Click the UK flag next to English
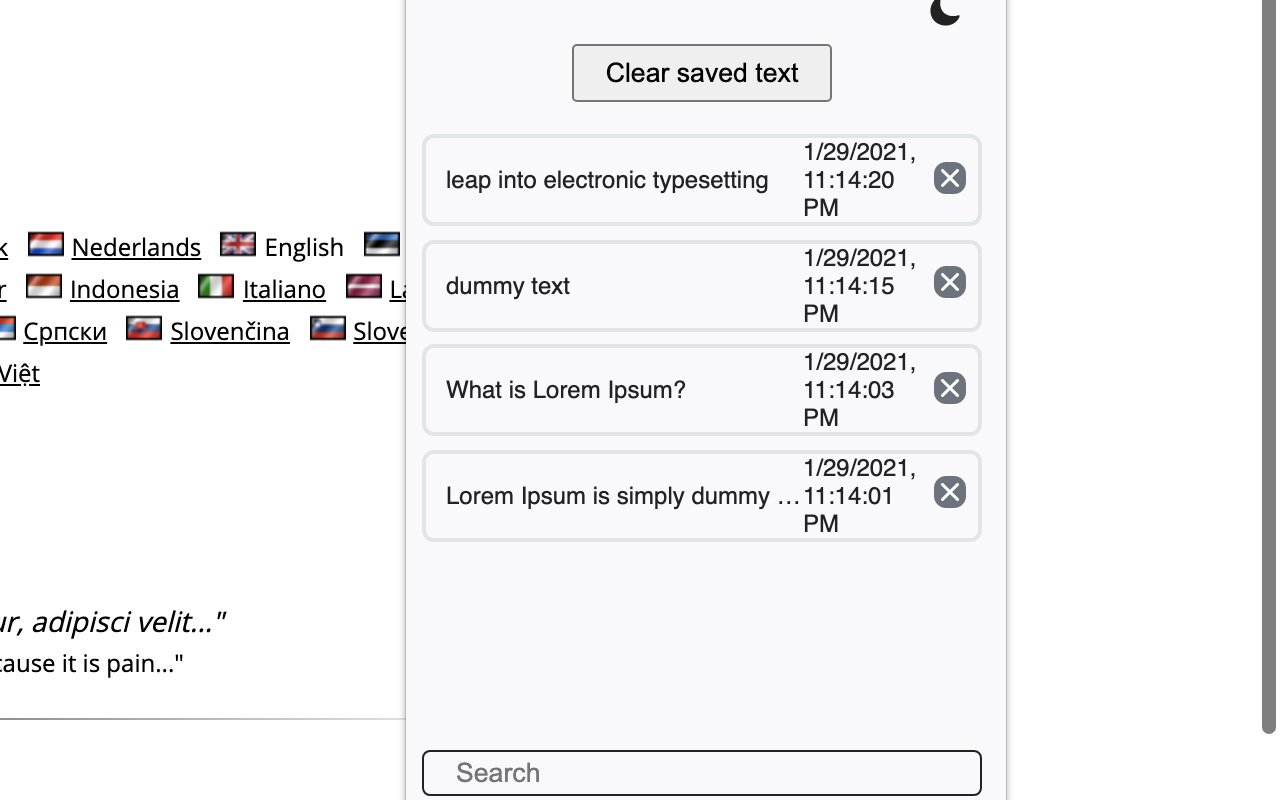Screen dimensions: 1280x800 point(237,243)
